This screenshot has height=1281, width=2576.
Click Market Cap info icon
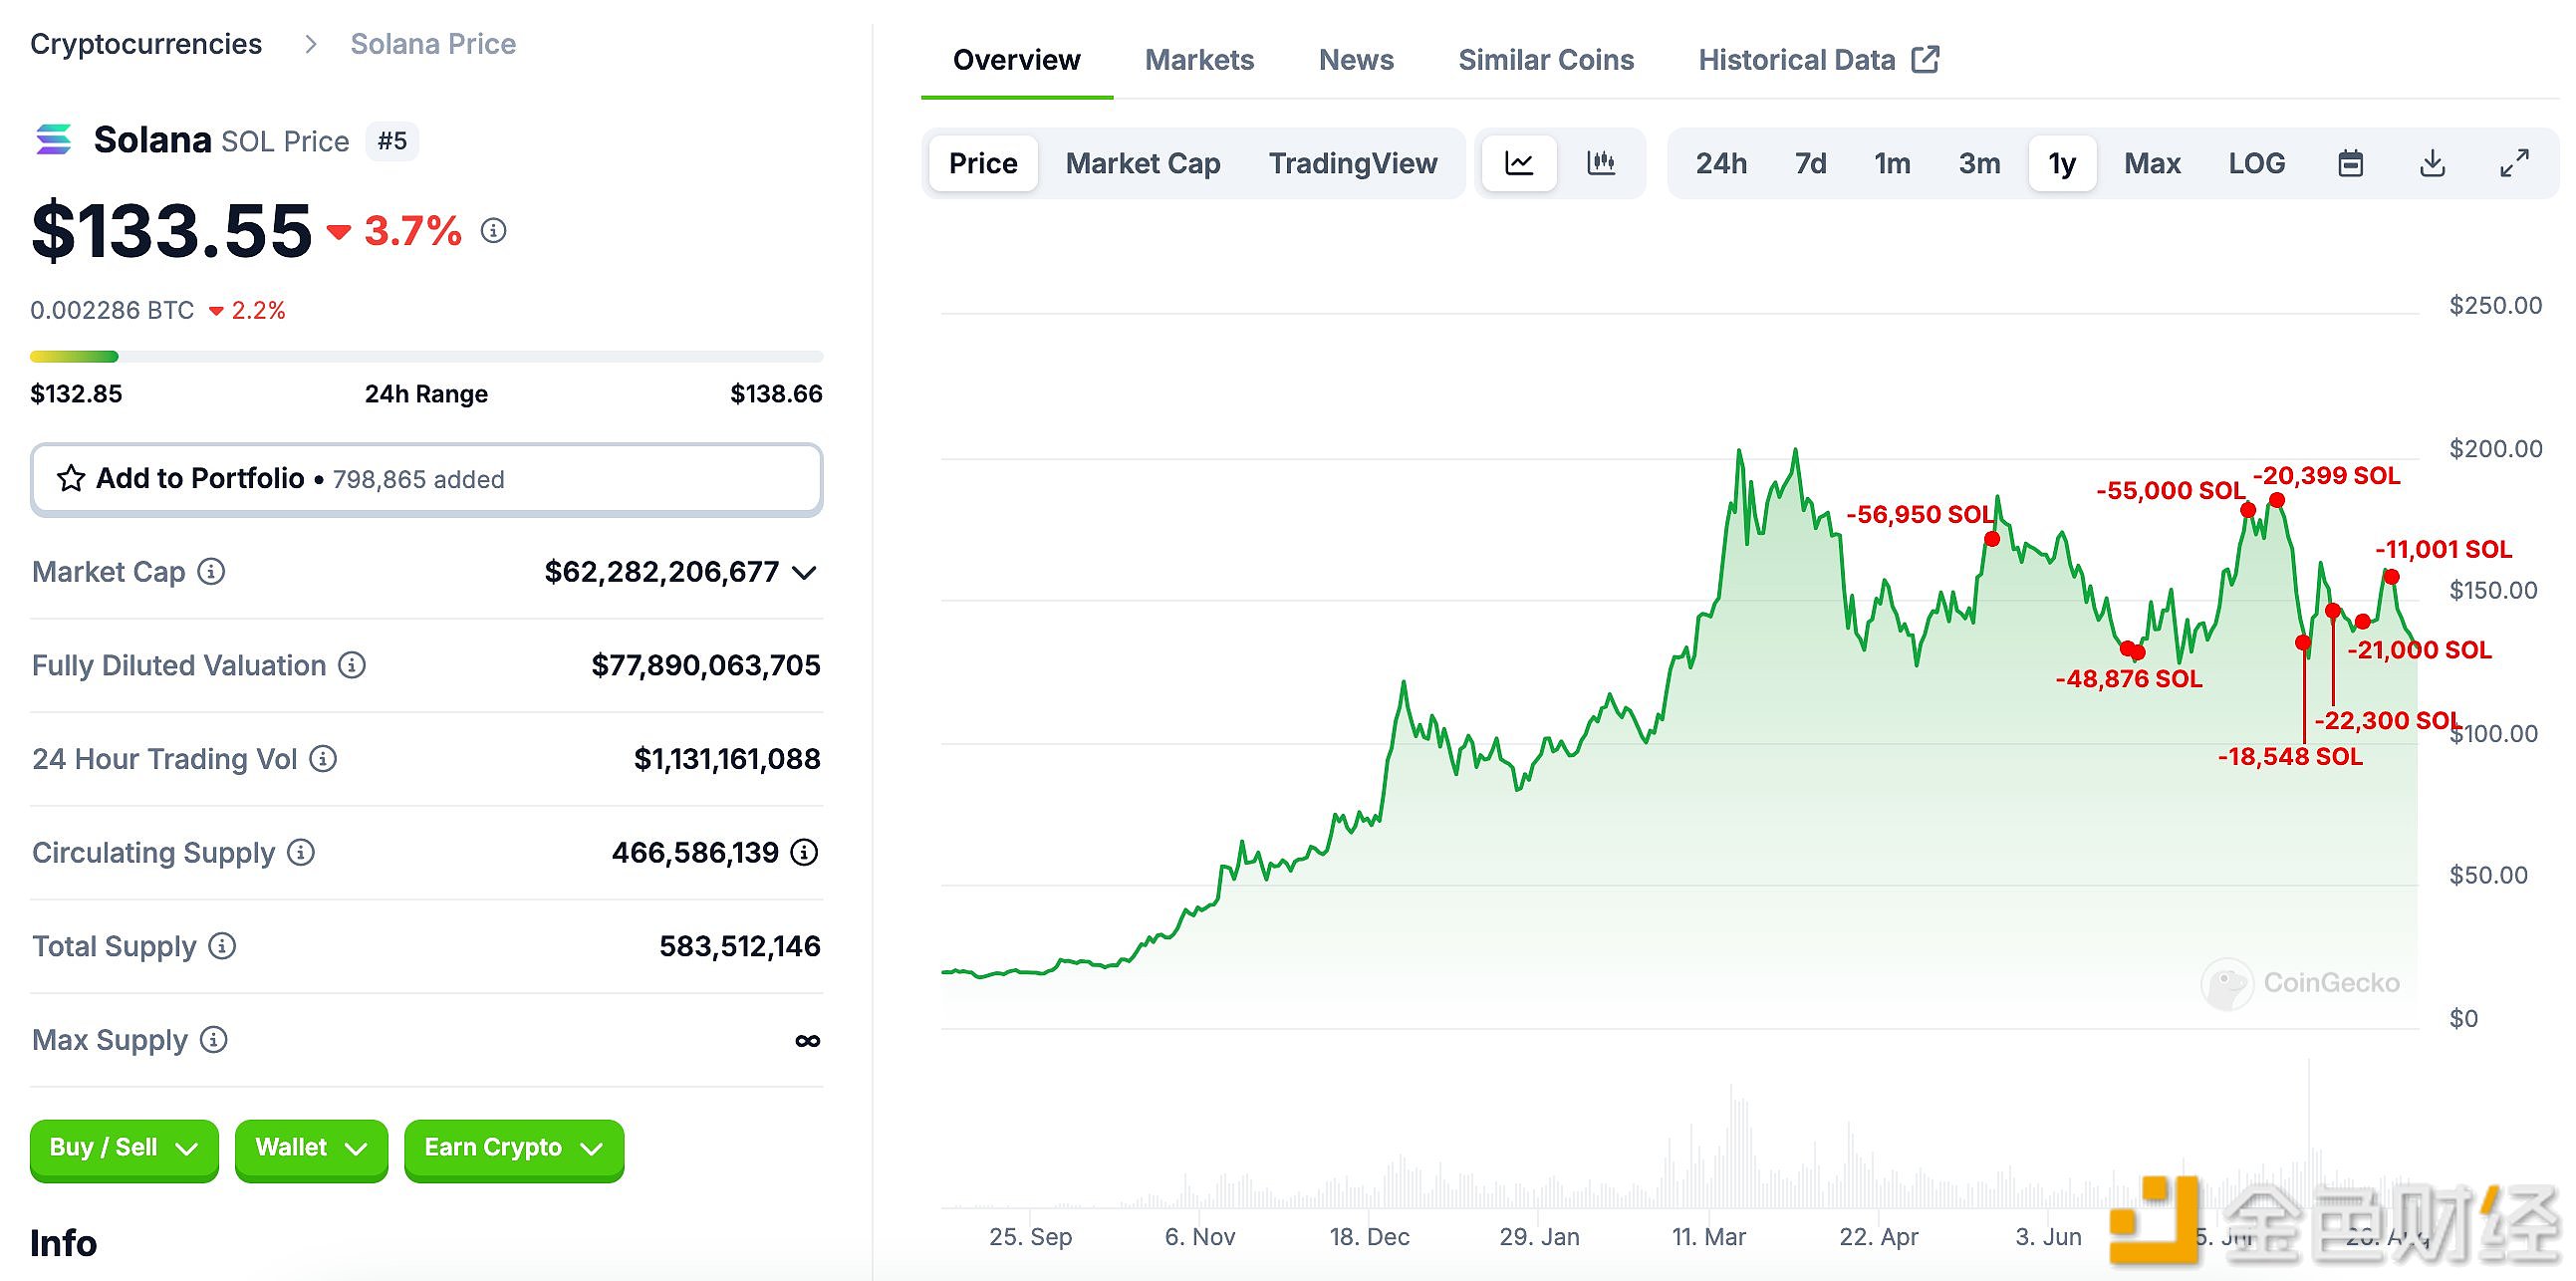coord(211,572)
